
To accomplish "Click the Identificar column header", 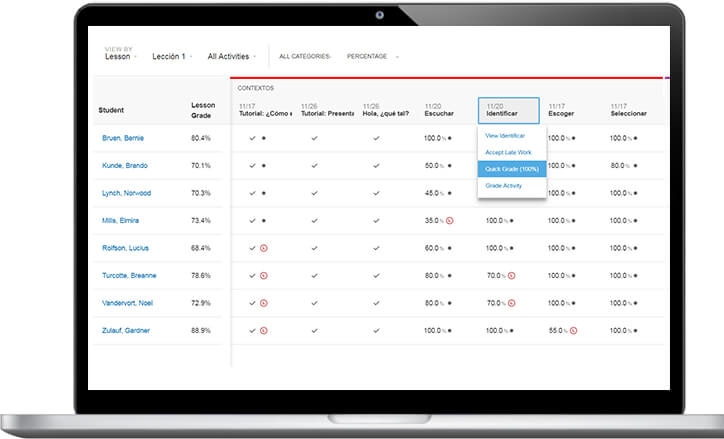I will click(508, 109).
